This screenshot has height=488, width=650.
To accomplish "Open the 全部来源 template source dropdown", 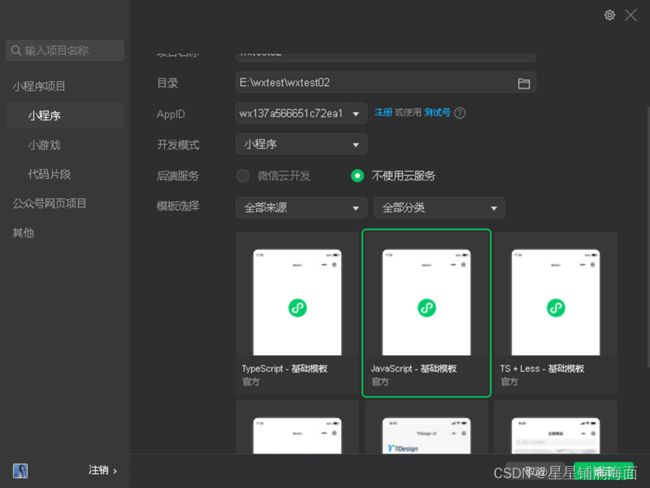I will coord(301,208).
